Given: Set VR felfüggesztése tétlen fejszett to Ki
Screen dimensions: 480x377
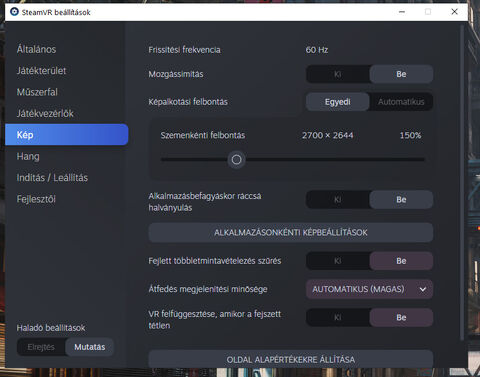Looking at the screenshot, I should (x=338, y=317).
